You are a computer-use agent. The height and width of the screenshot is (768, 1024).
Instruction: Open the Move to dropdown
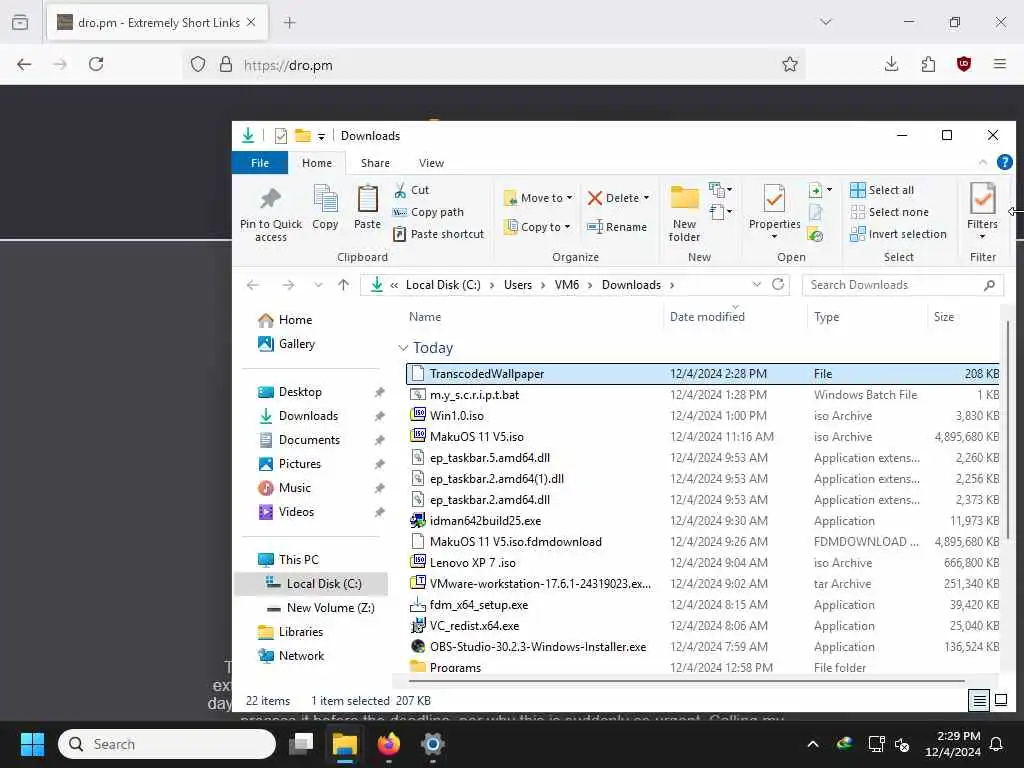pos(538,198)
